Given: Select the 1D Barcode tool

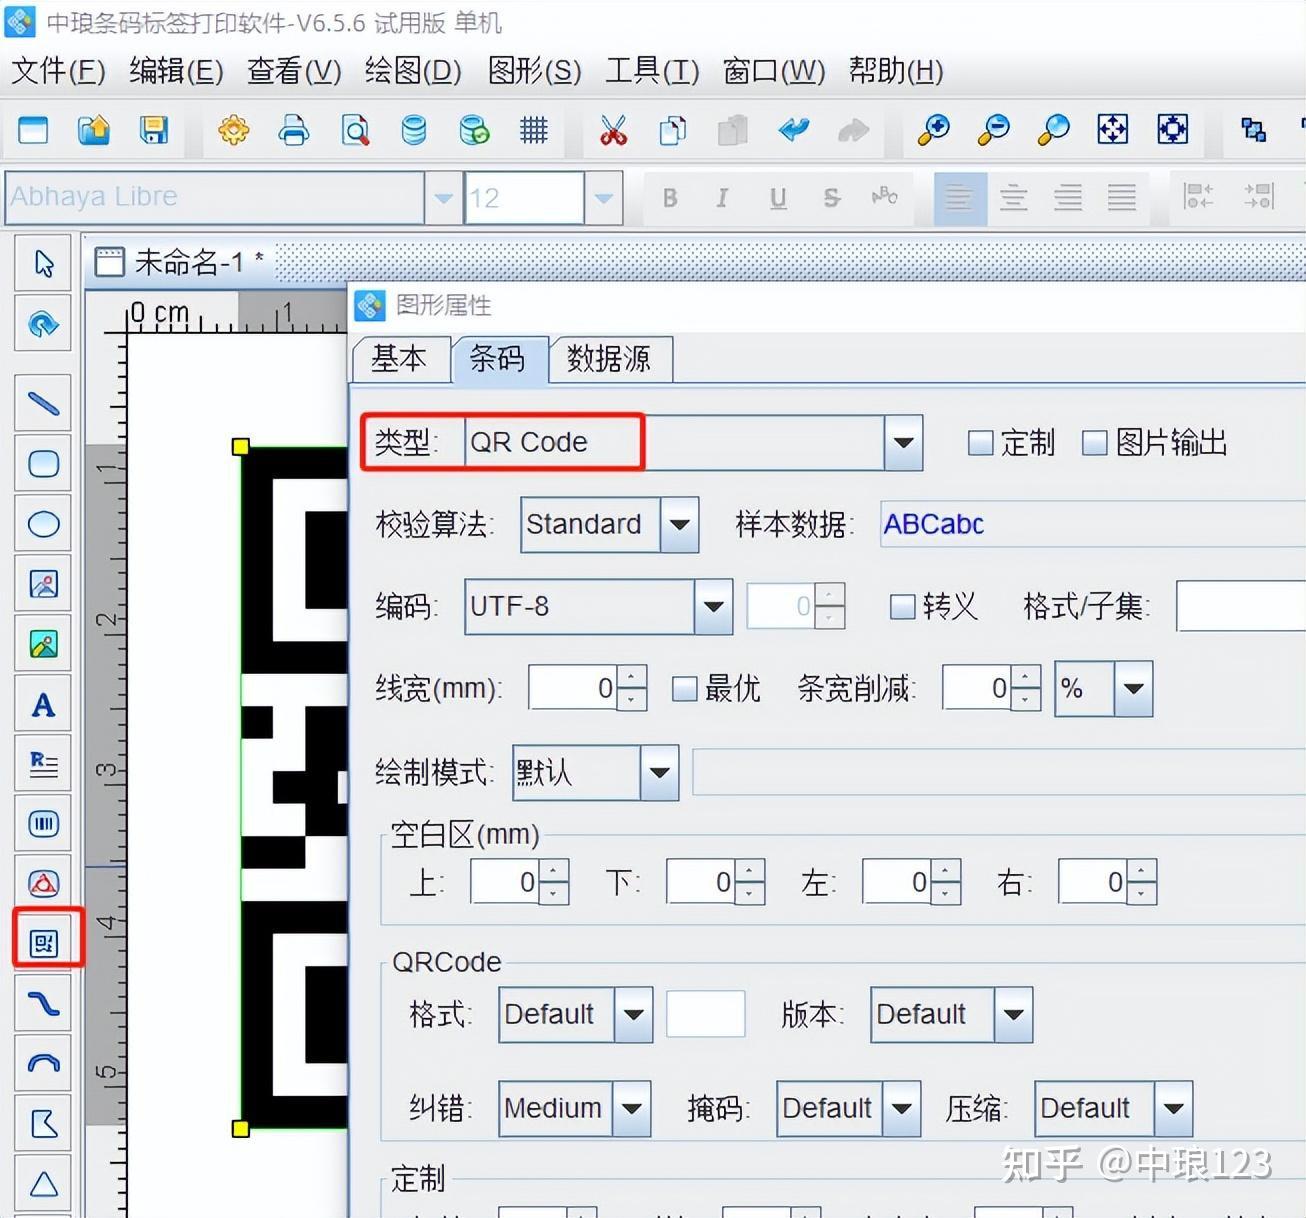Looking at the screenshot, I should pos(43,824).
